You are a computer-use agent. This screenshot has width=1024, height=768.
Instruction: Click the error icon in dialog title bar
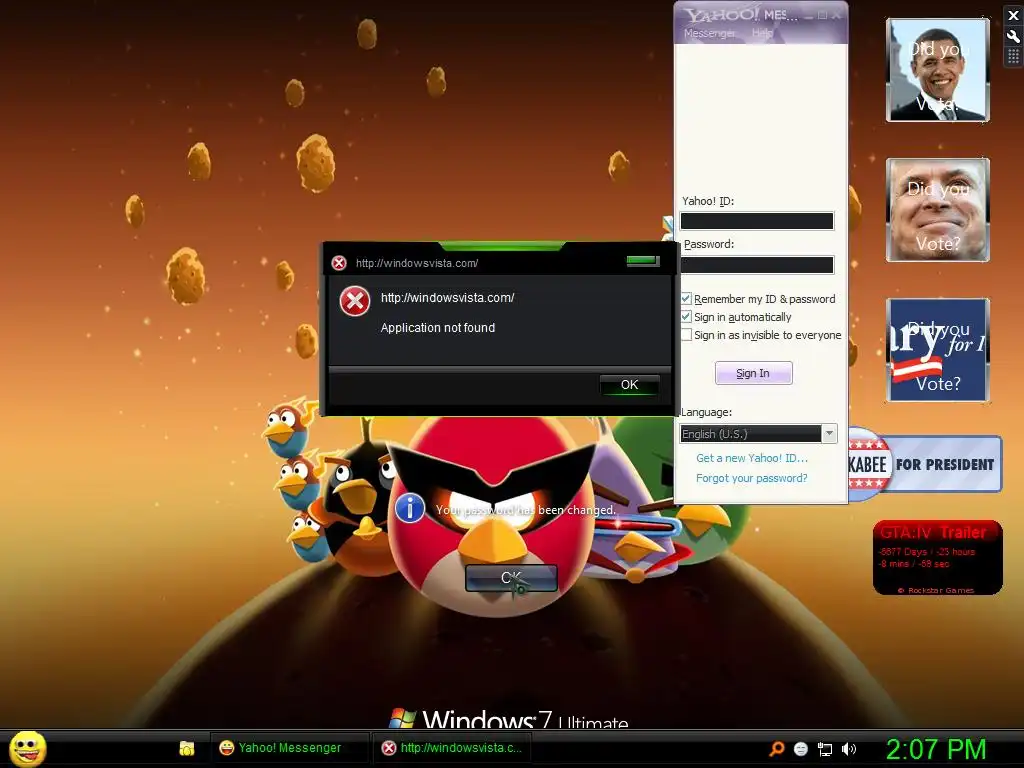pos(339,263)
